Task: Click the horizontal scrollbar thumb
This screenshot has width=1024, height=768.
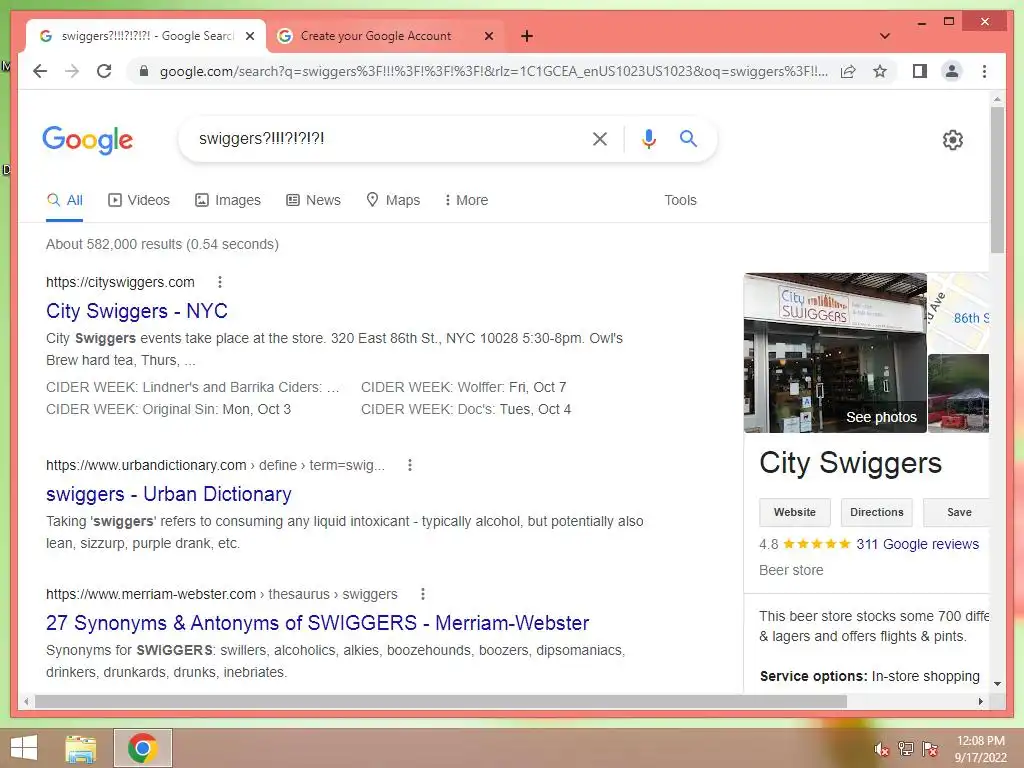Action: [x=441, y=701]
